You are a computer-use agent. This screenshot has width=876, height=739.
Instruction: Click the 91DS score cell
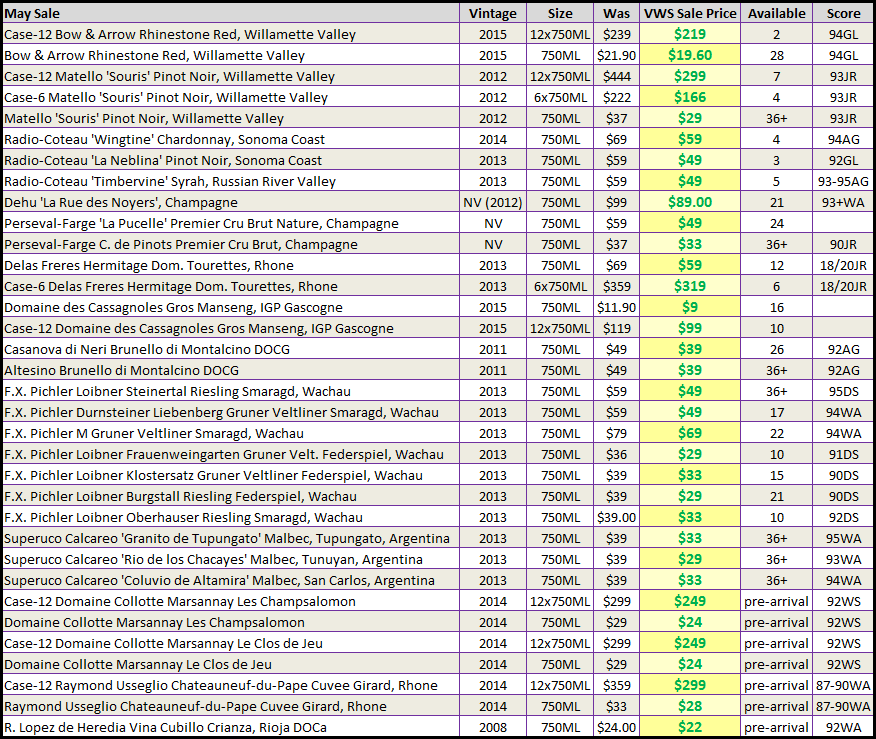point(843,455)
